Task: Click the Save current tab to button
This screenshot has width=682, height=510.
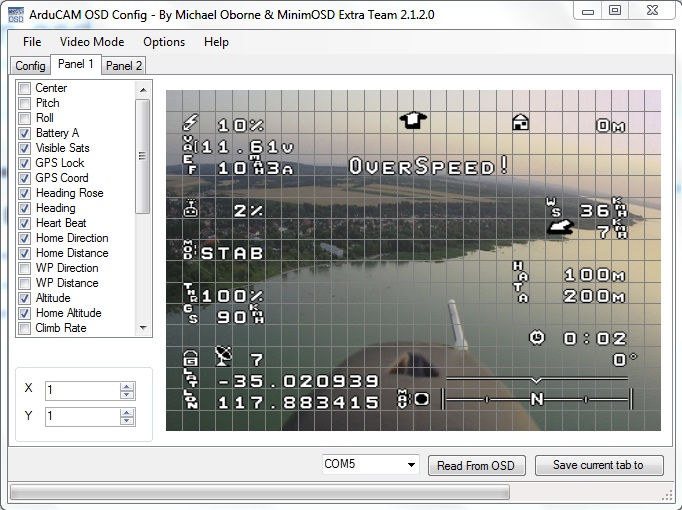Action: (599, 465)
